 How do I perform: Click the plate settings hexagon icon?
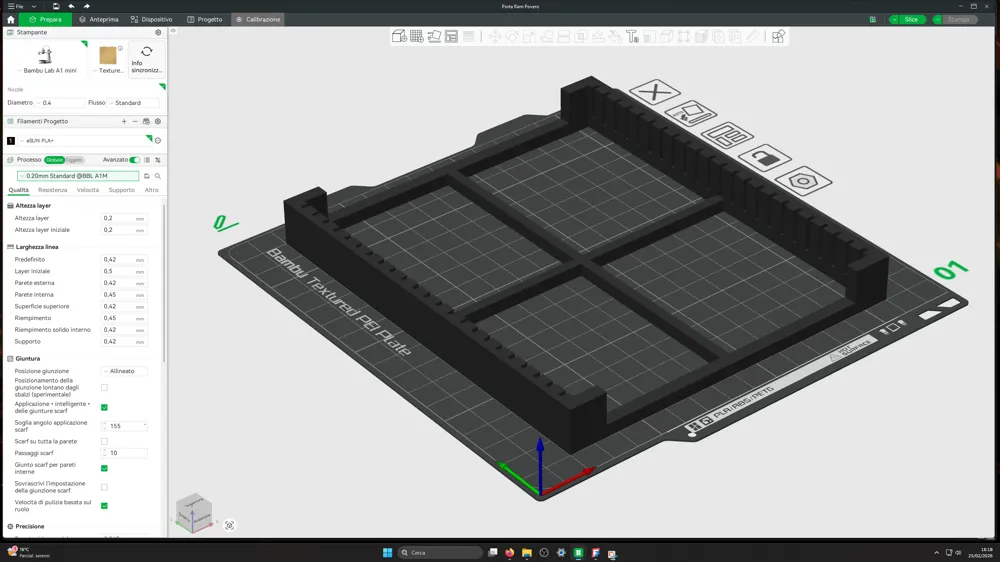tap(804, 181)
